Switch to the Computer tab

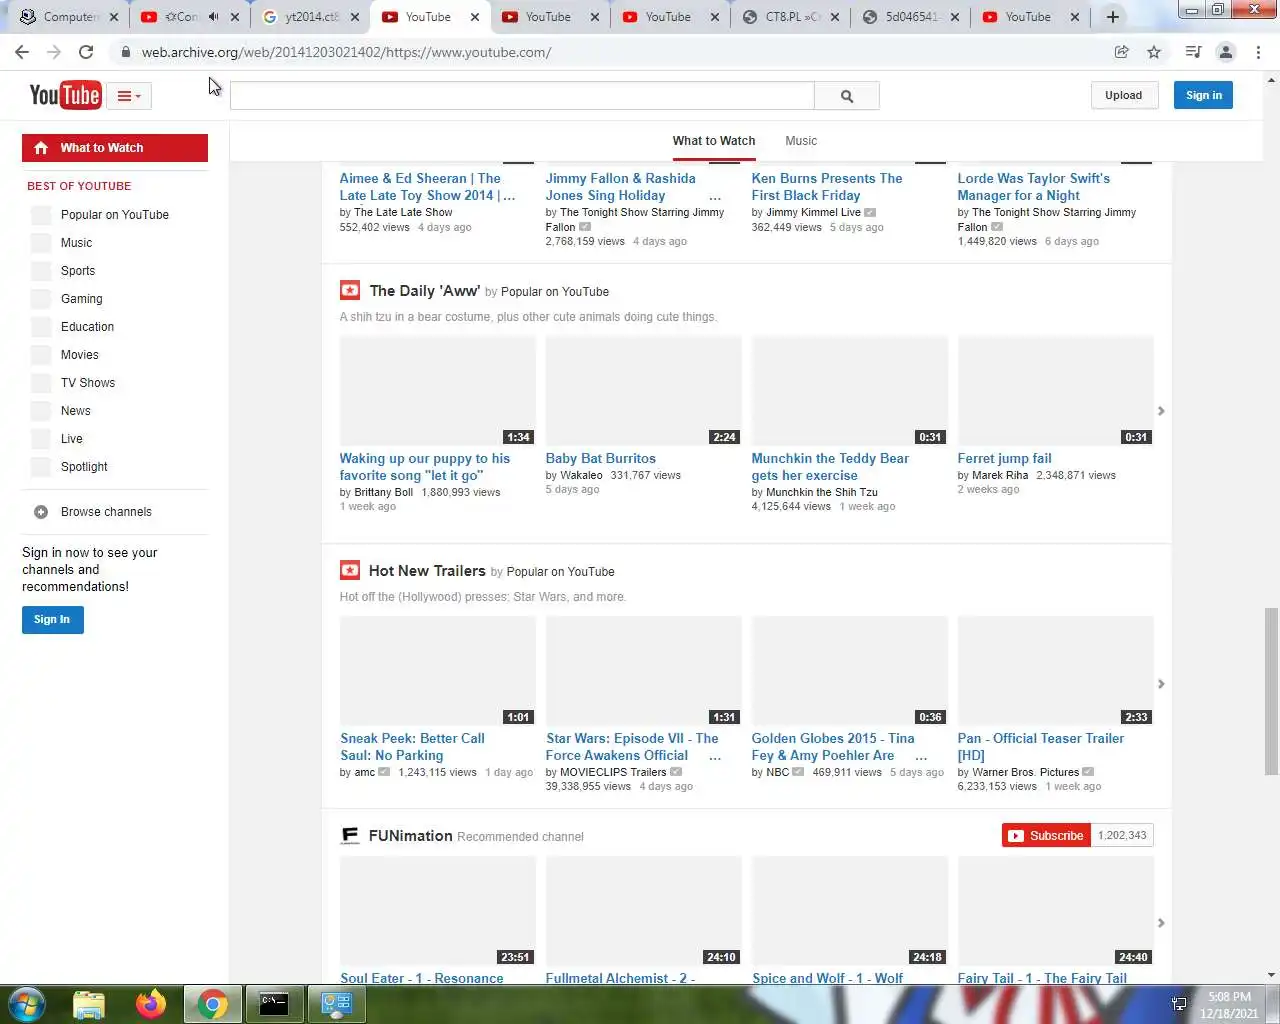68,17
